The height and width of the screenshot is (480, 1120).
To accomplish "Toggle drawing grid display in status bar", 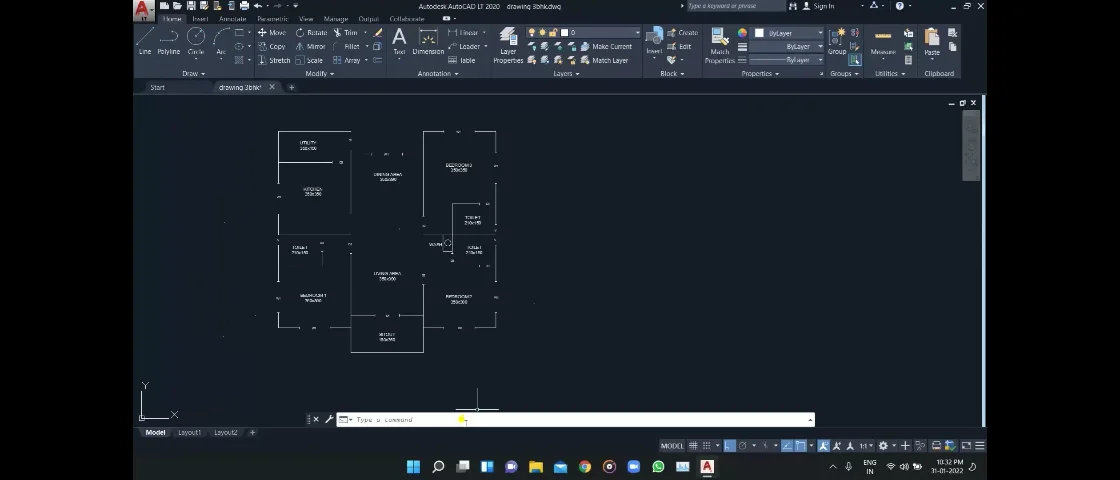I will [x=693, y=446].
